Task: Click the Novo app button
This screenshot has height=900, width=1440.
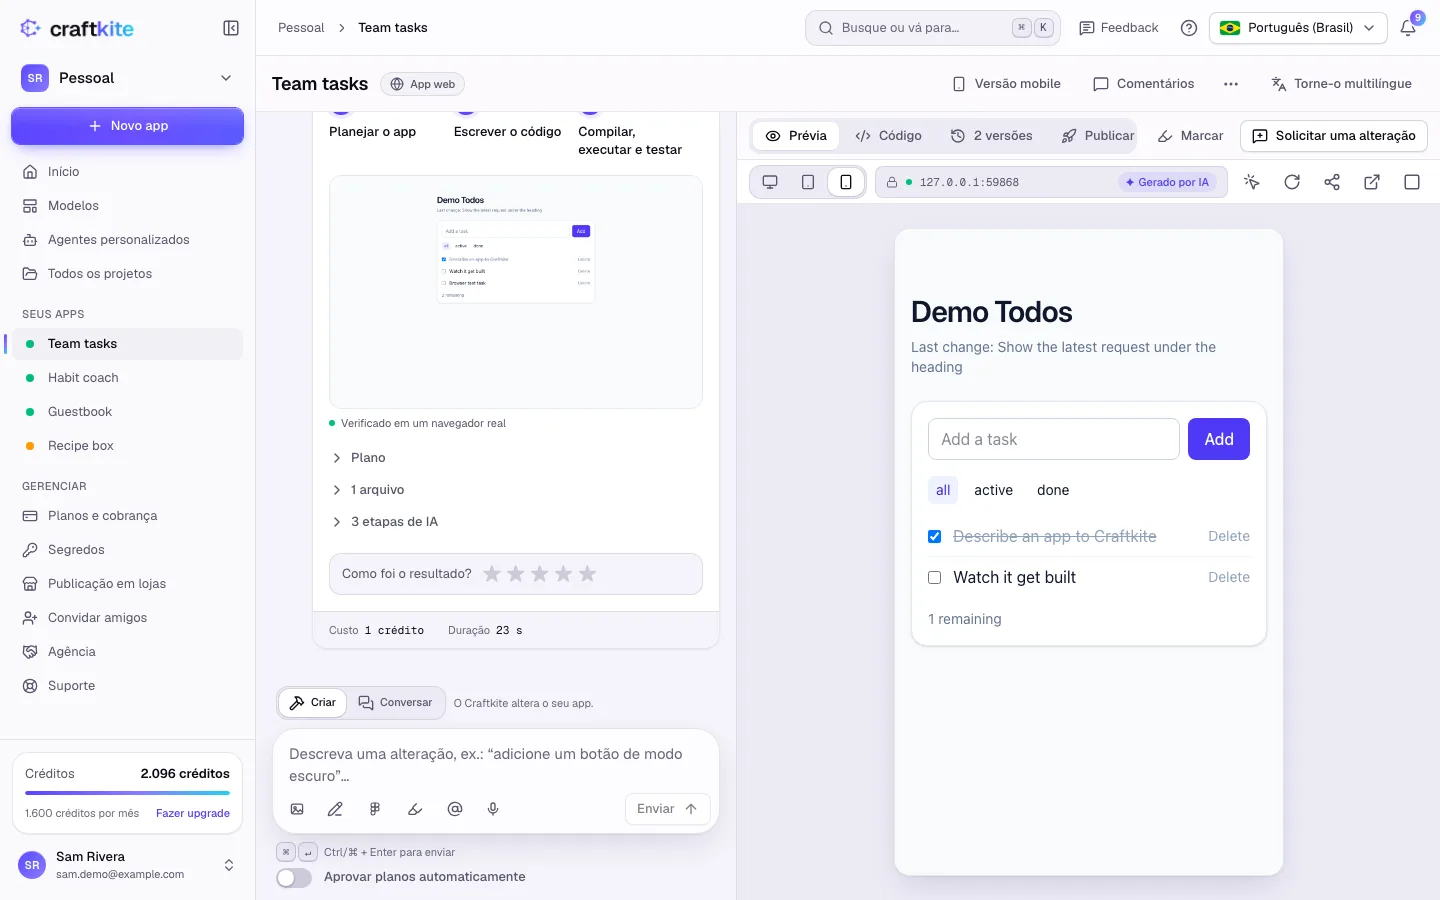Action: click(x=127, y=126)
